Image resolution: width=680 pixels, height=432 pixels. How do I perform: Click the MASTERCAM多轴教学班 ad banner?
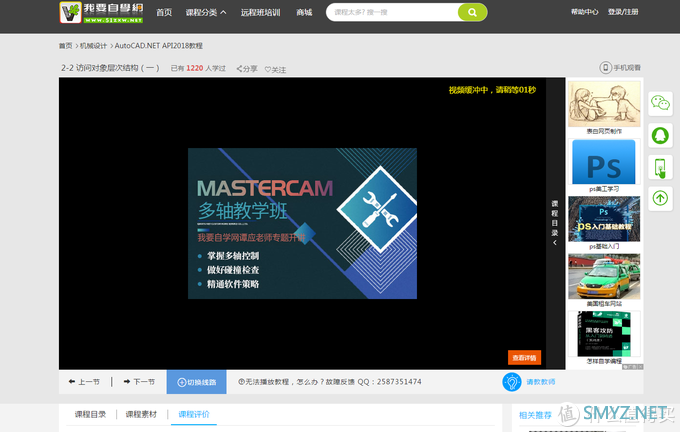click(302, 223)
